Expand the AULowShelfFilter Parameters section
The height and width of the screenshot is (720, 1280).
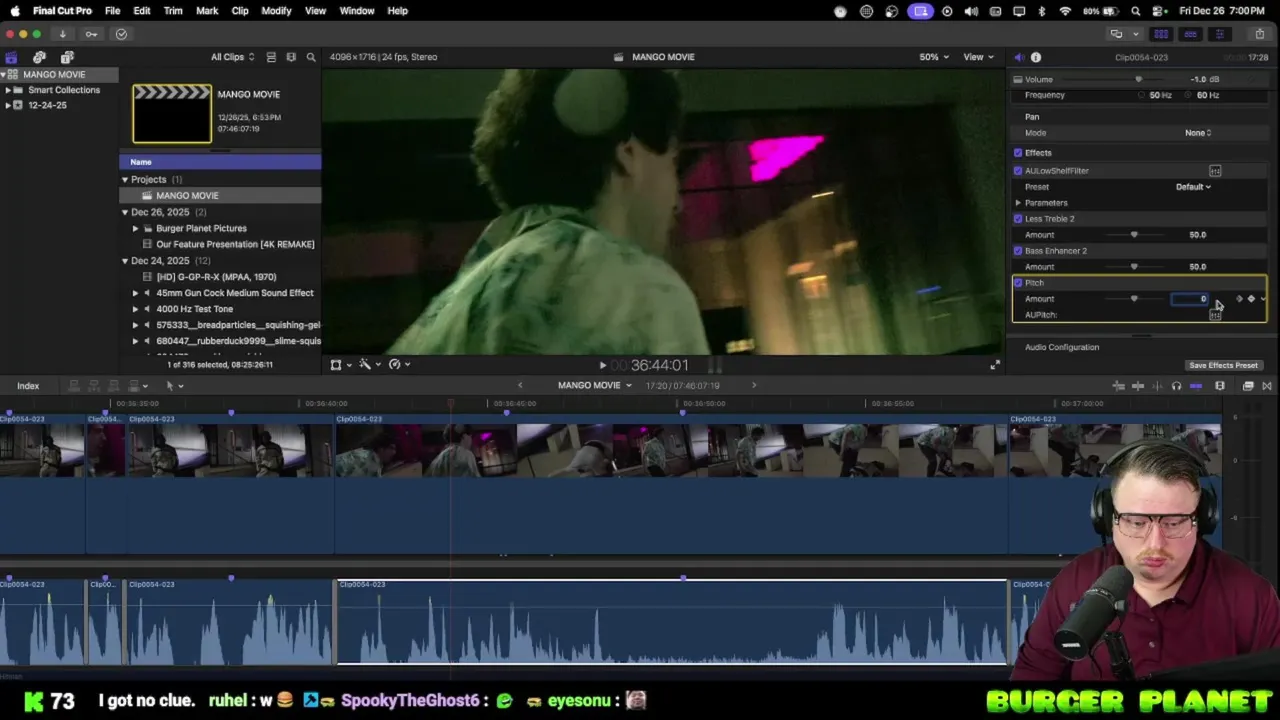(1018, 203)
